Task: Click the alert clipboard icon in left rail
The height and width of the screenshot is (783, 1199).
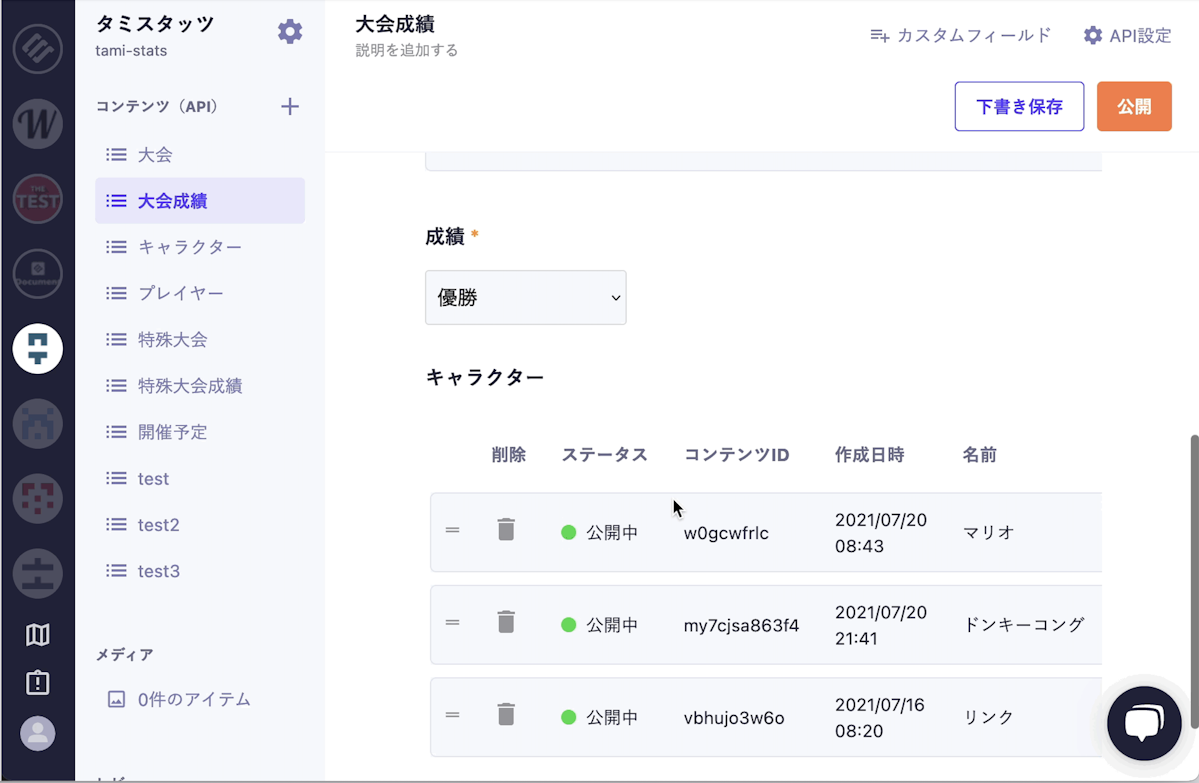Action: click(x=38, y=683)
